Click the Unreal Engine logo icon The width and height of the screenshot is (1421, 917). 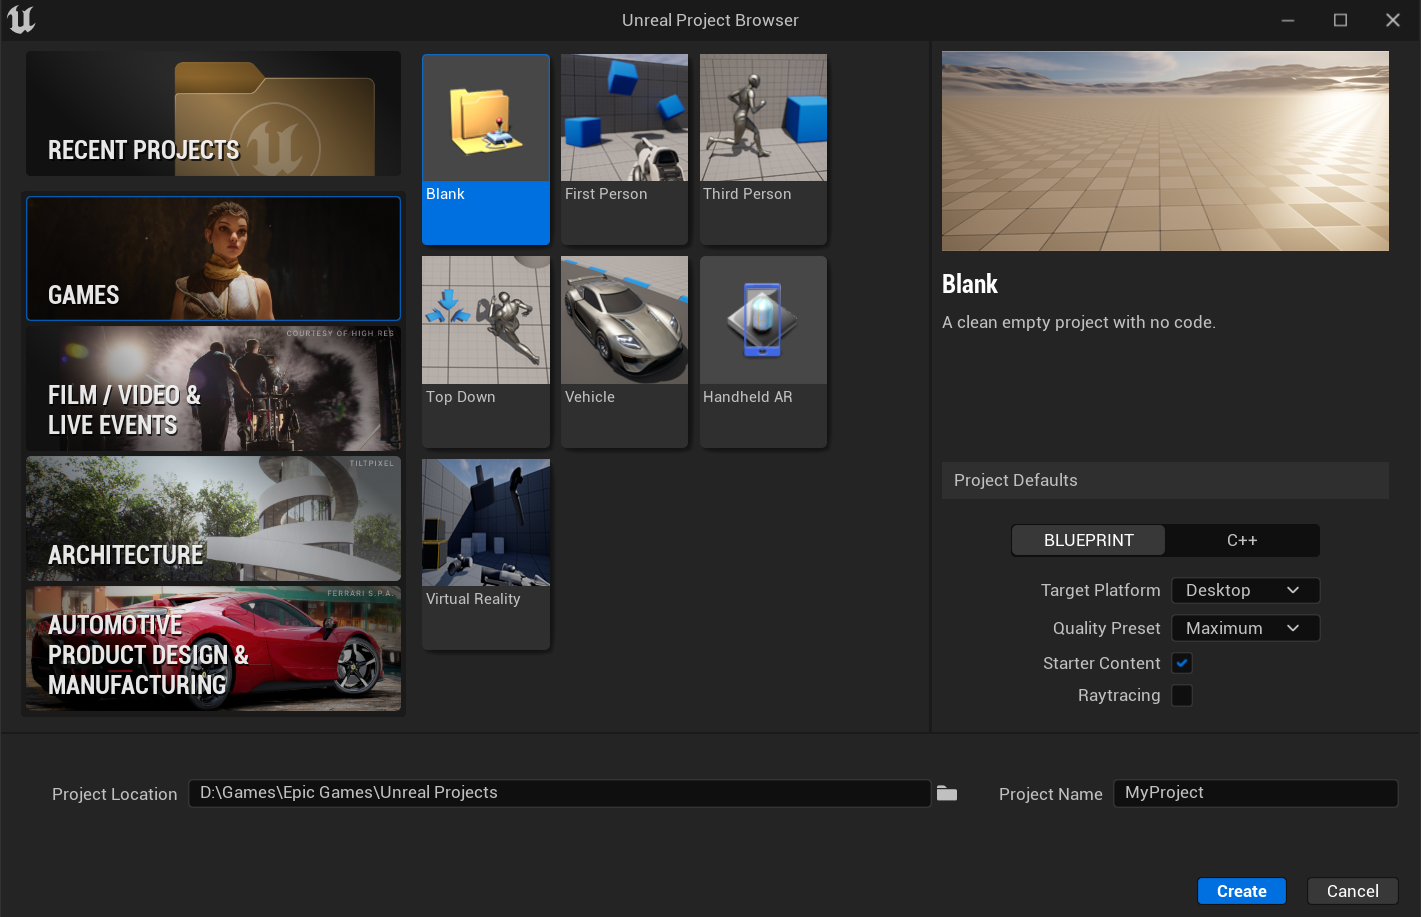[21, 20]
